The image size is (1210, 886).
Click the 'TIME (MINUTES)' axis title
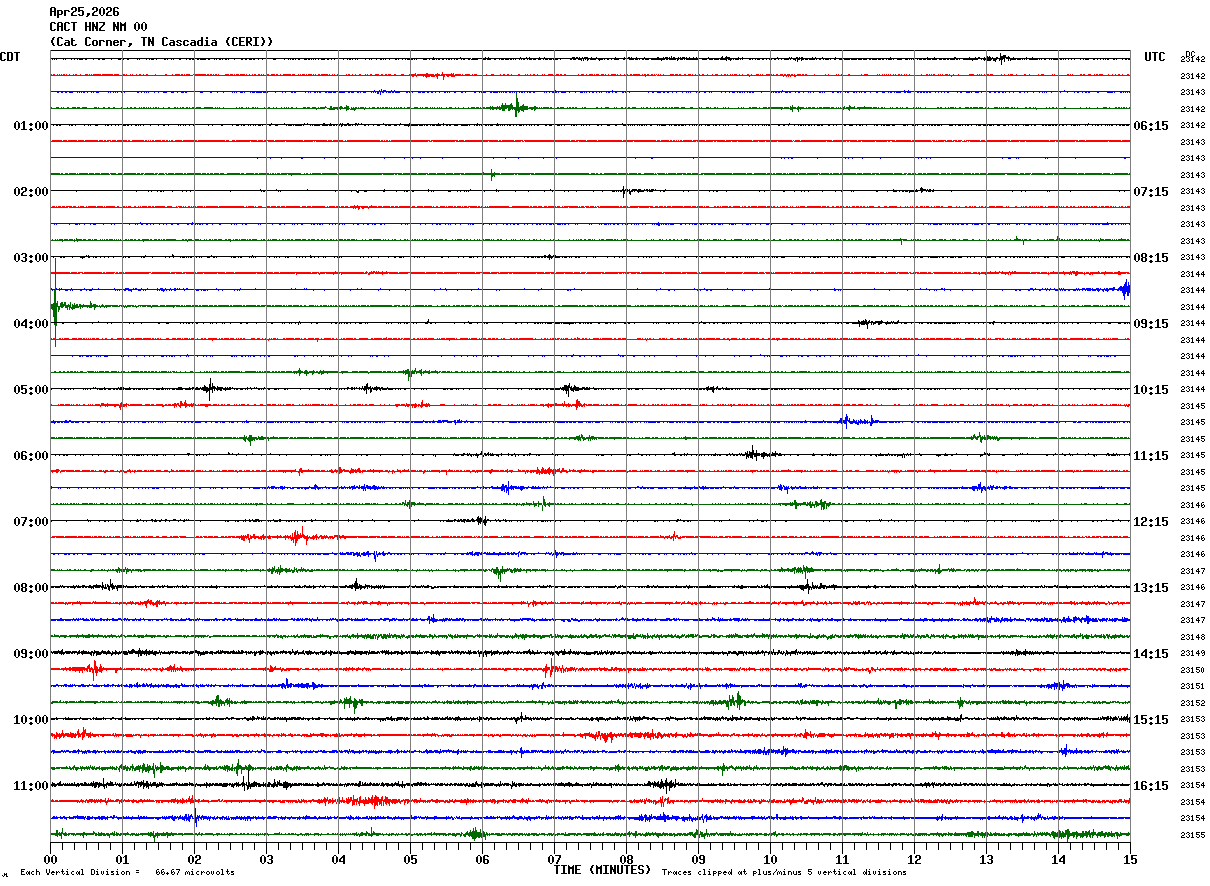(602, 870)
